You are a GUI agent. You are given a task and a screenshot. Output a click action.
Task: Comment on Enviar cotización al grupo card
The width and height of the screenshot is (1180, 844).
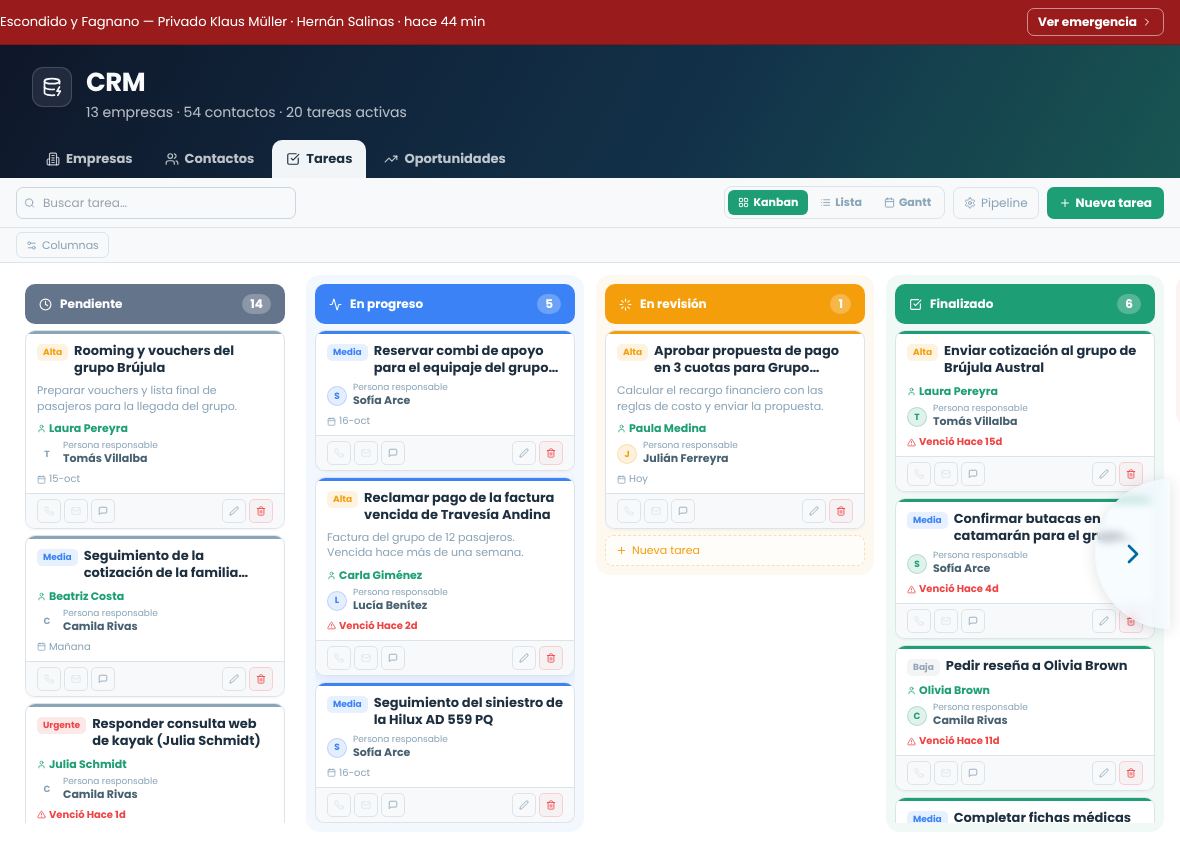pos(972,474)
